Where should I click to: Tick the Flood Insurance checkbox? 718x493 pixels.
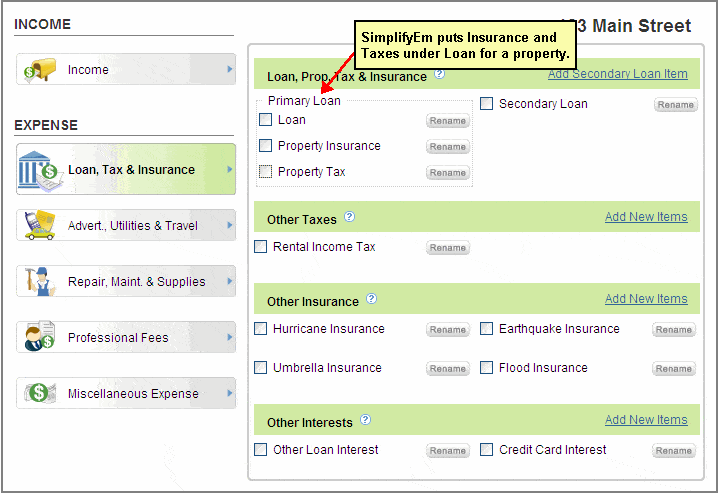(487, 368)
